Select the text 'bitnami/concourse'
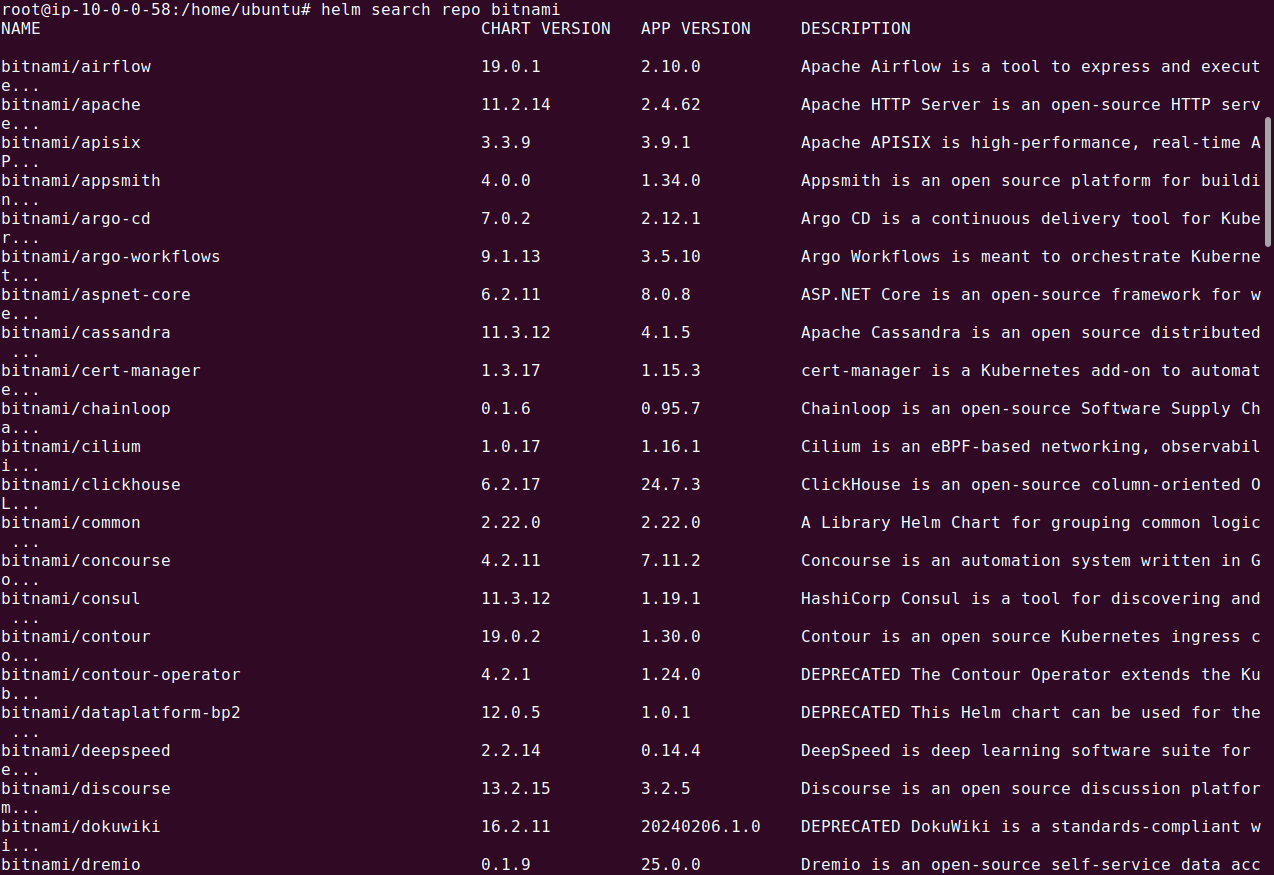The width and height of the screenshot is (1274, 875). (86, 561)
